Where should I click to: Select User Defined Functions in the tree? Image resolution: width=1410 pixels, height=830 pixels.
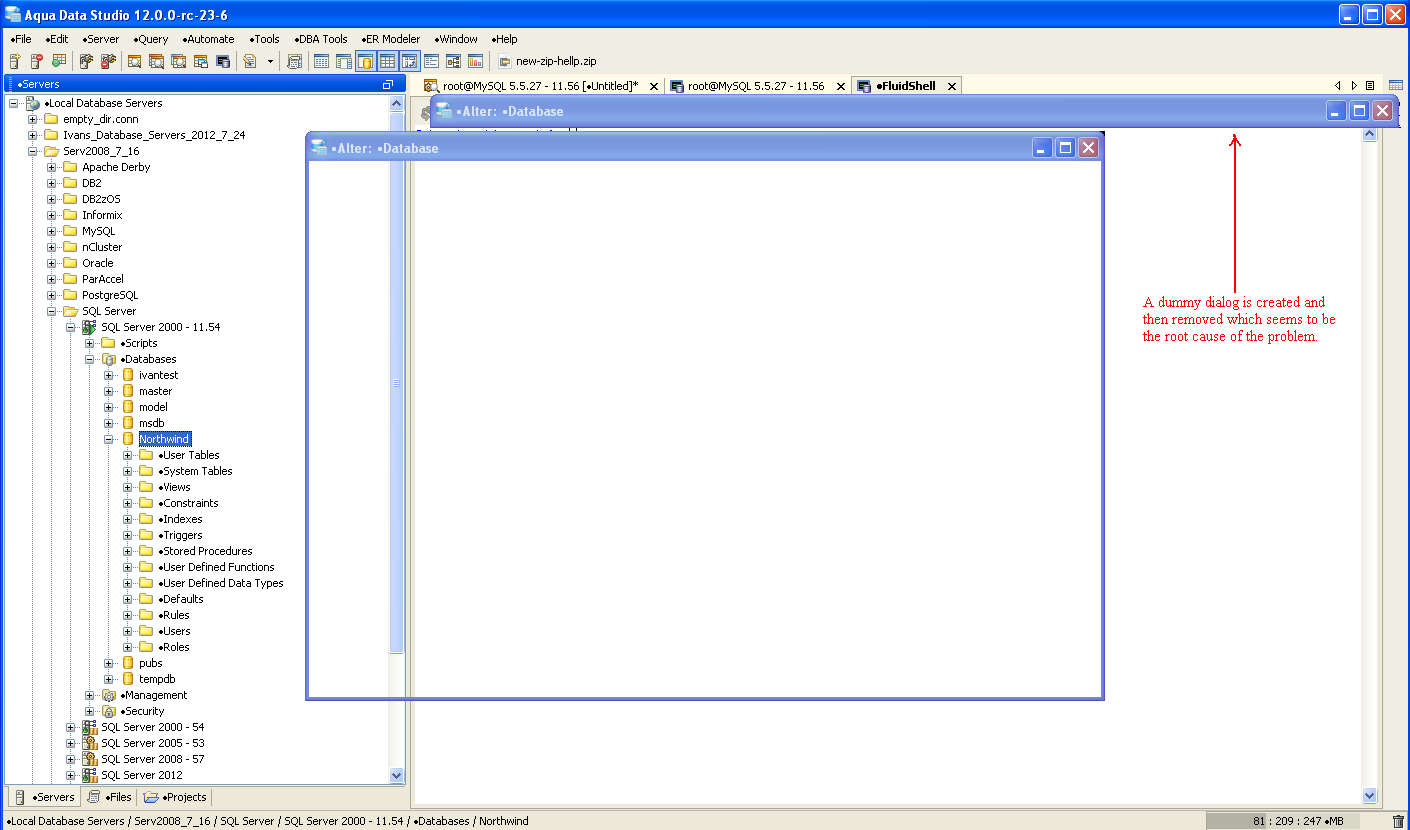(x=216, y=567)
